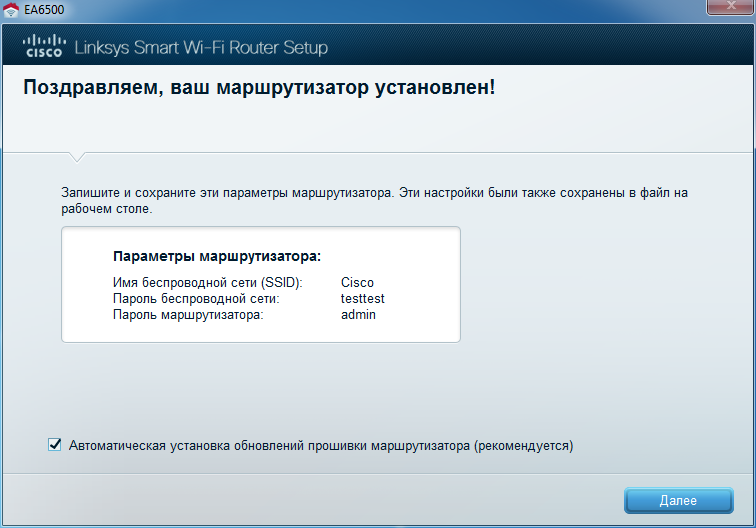Click label Имя беспроводной сети (SSID)

coord(208,283)
